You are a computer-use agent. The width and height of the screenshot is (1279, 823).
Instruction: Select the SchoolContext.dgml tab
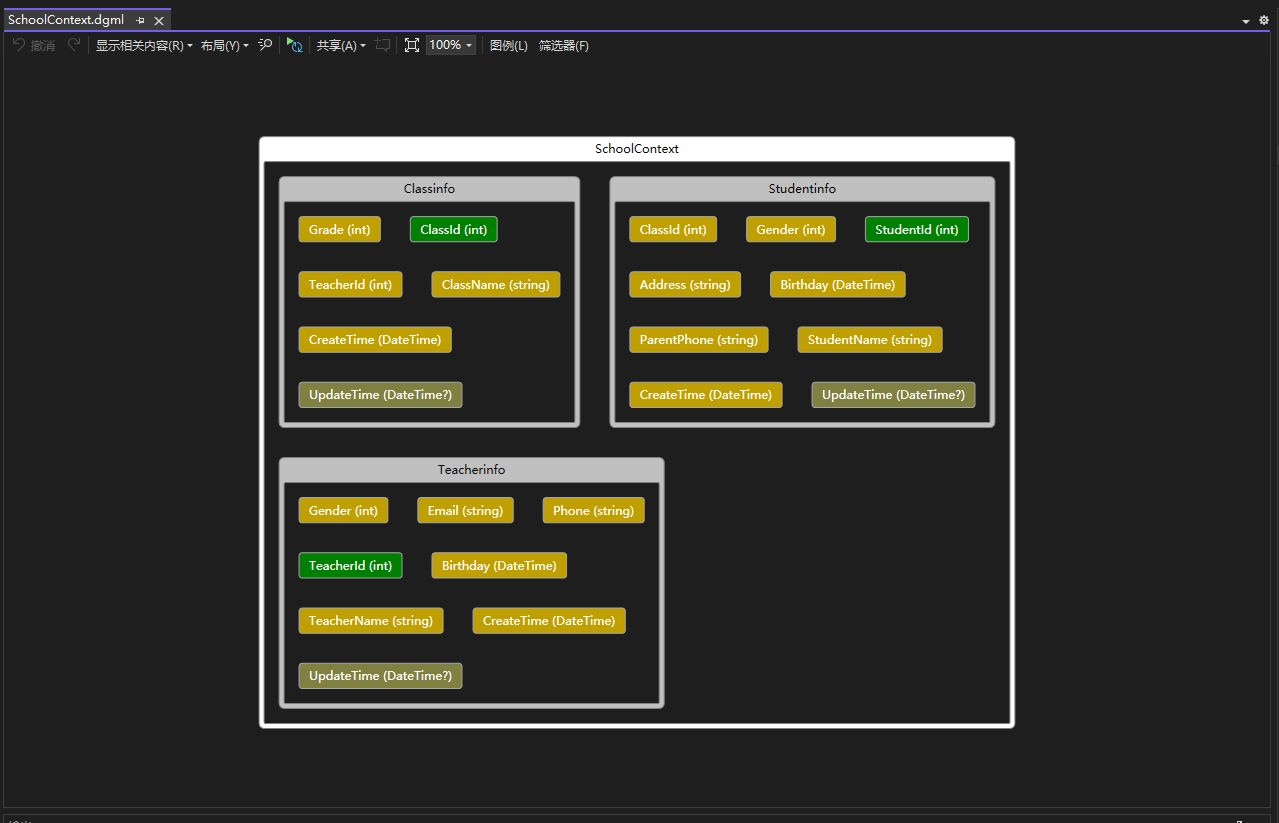pyautogui.click(x=66, y=20)
